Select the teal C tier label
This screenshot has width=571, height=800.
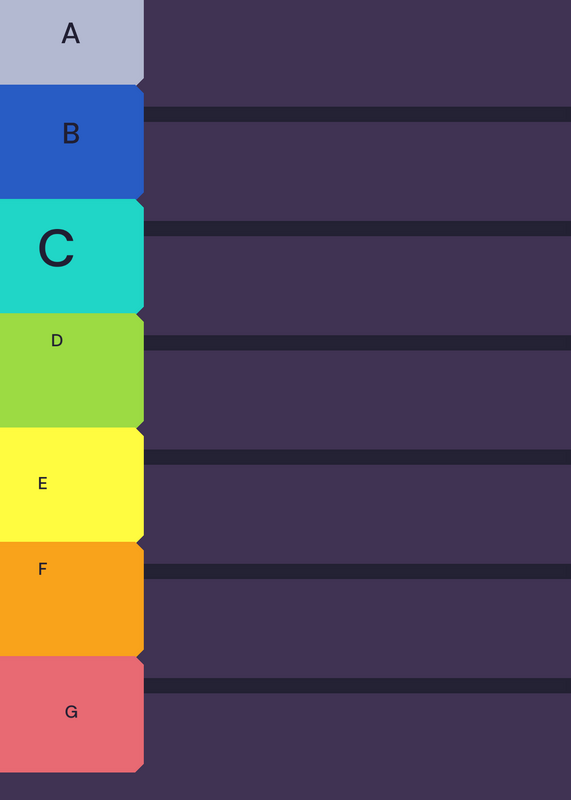(71, 256)
